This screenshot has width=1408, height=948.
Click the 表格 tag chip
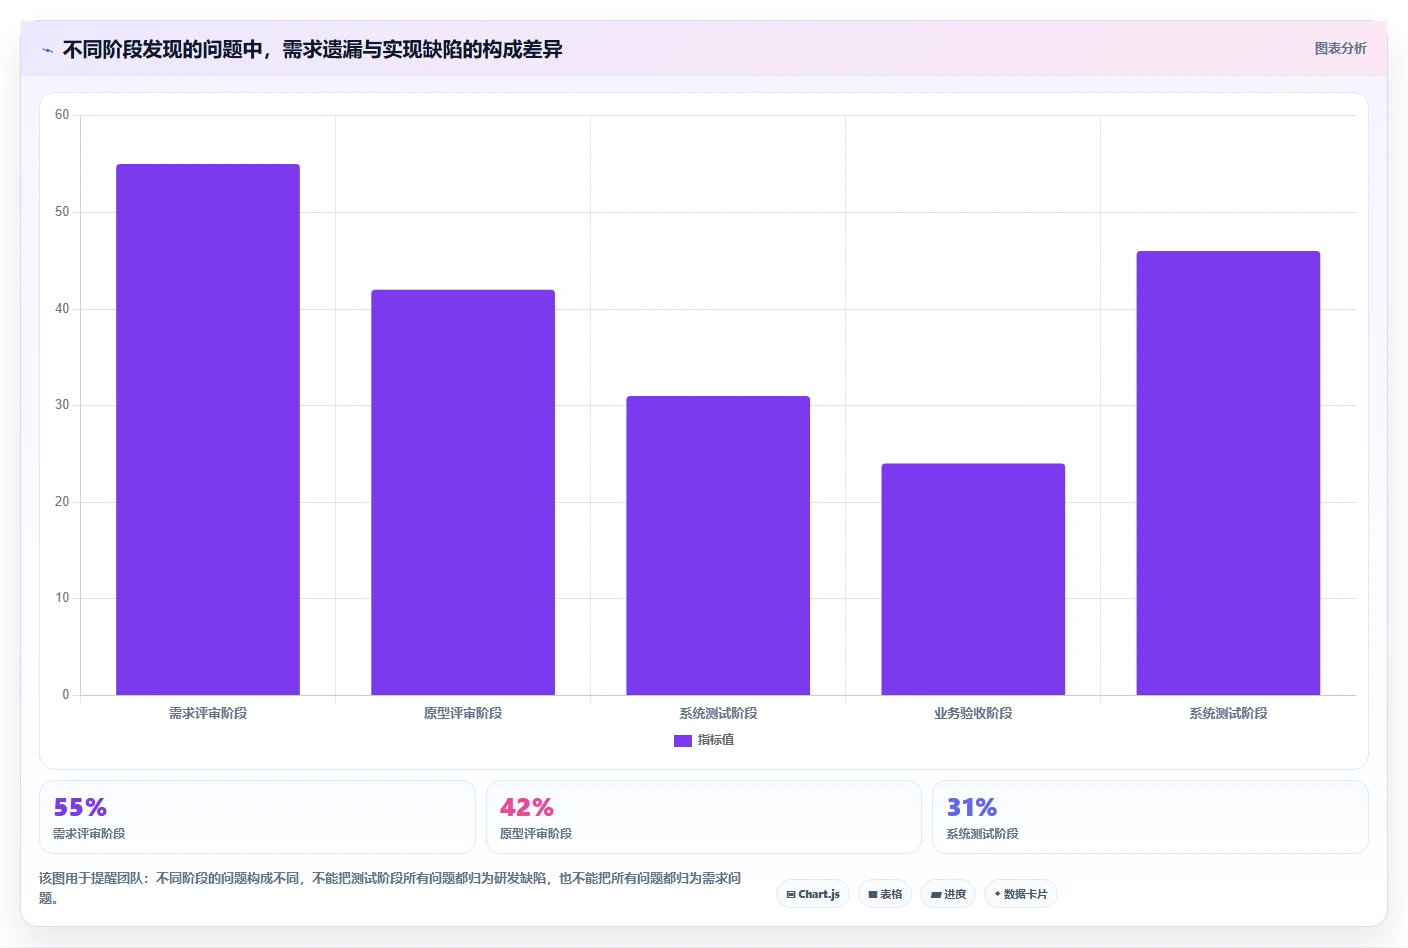885,894
